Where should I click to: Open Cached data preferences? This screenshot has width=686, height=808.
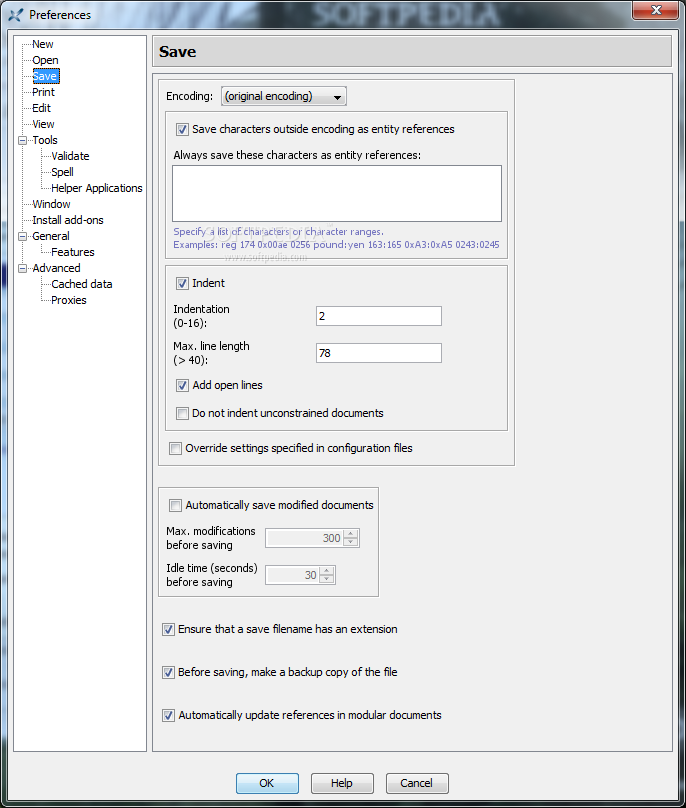pyautogui.click(x=81, y=284)
